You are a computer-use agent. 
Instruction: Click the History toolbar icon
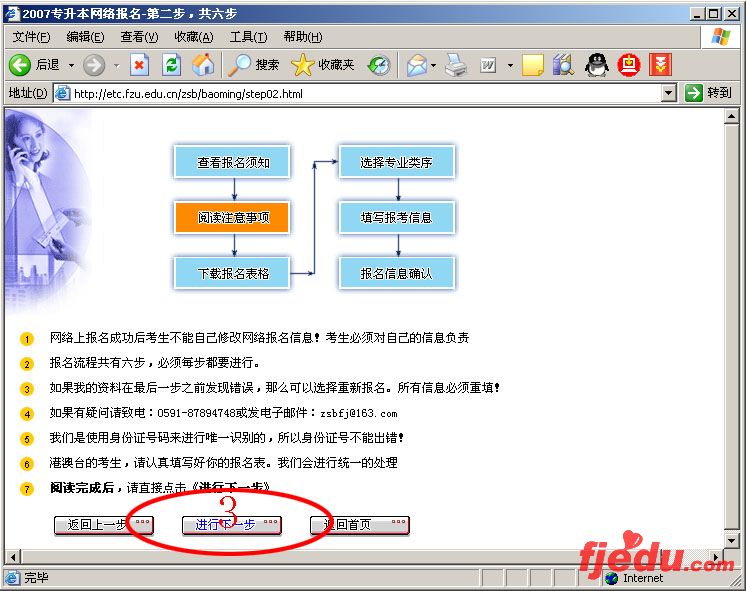pos(379,65)
